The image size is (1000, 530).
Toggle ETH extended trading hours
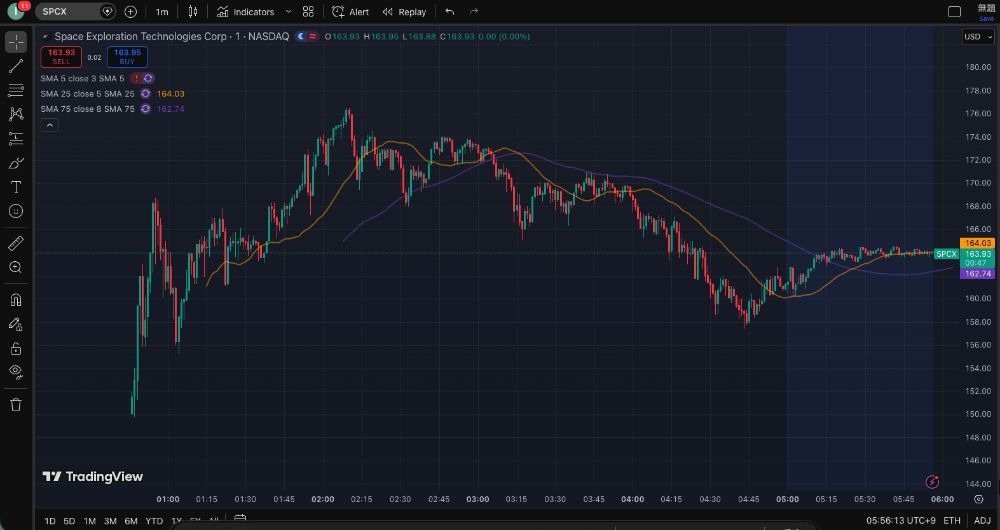coord(952,521)
